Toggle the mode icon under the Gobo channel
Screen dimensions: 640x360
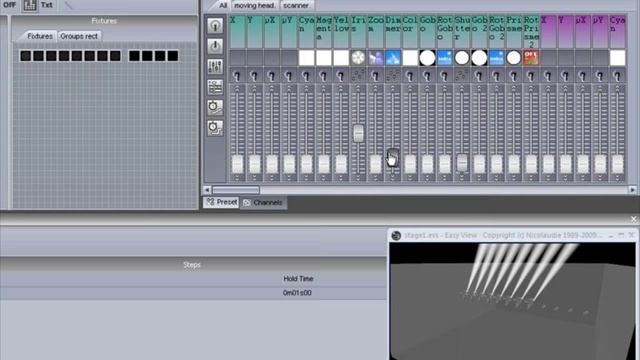(427, 76)
